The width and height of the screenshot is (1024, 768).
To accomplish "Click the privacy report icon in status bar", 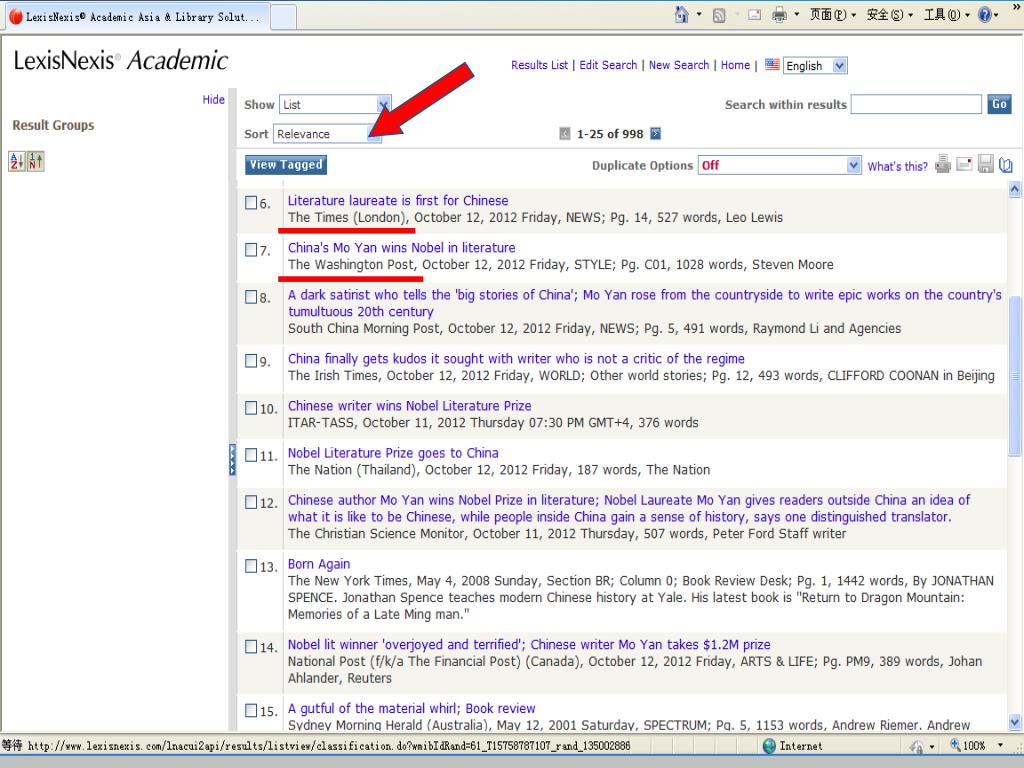I will 917,746.
